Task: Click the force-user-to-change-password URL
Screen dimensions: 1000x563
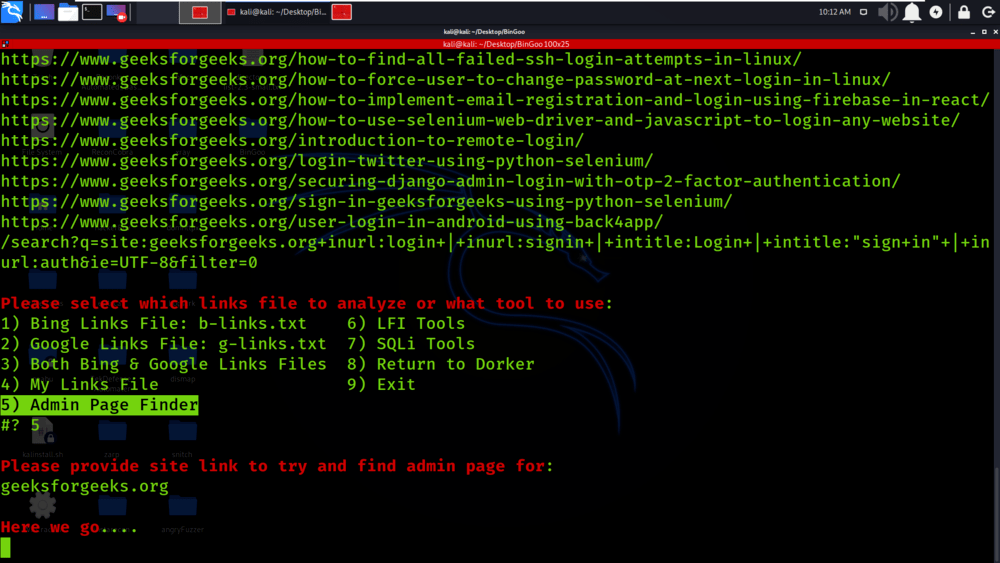Action: [x=445, y=80]
